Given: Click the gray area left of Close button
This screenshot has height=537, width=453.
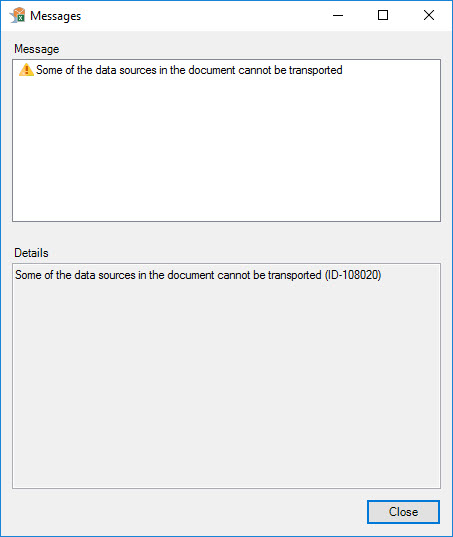Looking at the screenshot, I should [x=188, y=512].
